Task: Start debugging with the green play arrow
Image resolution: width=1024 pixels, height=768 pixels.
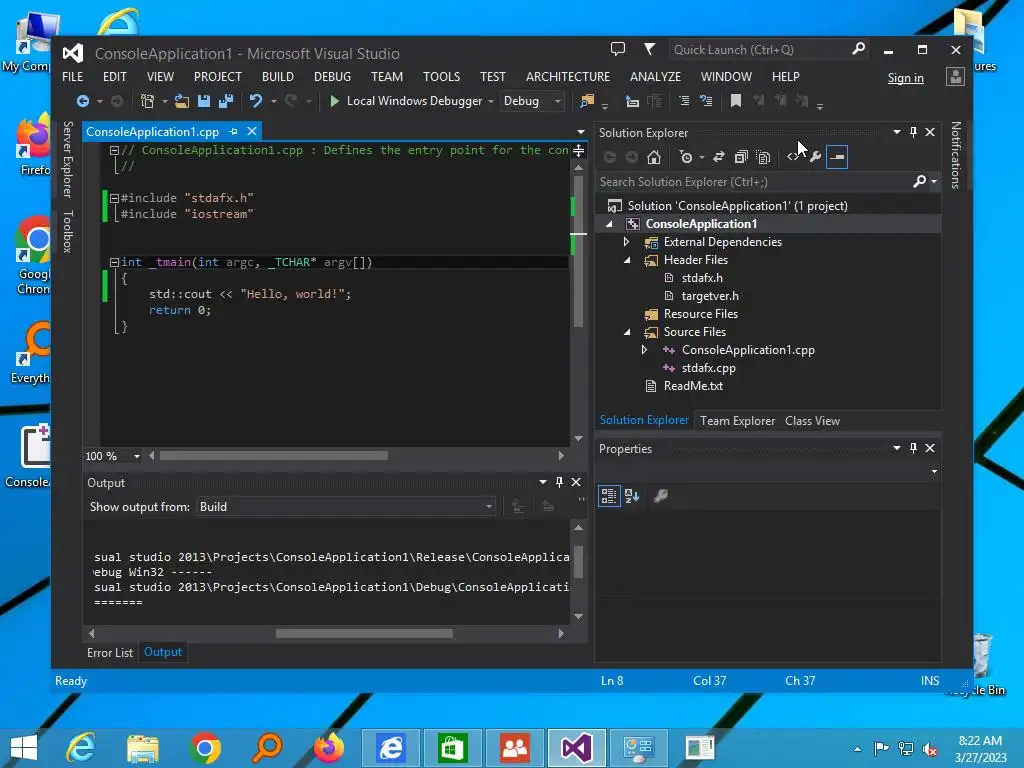Action: click(x=334, y=101)
